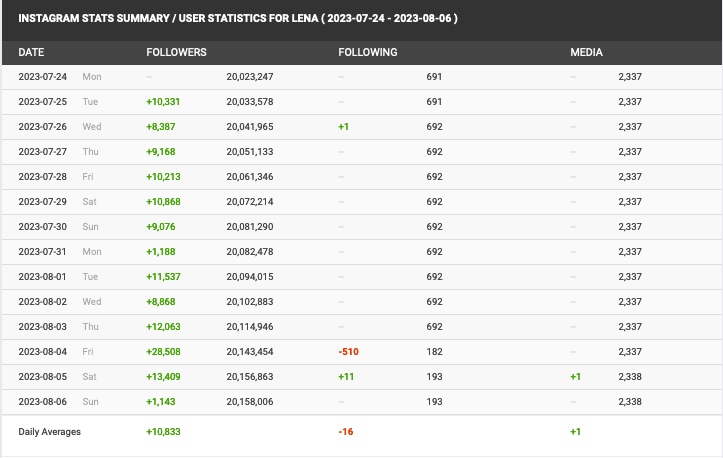Click following count 193 on 2023-08-05
723x458 pixels.
(x=434, y=376)
